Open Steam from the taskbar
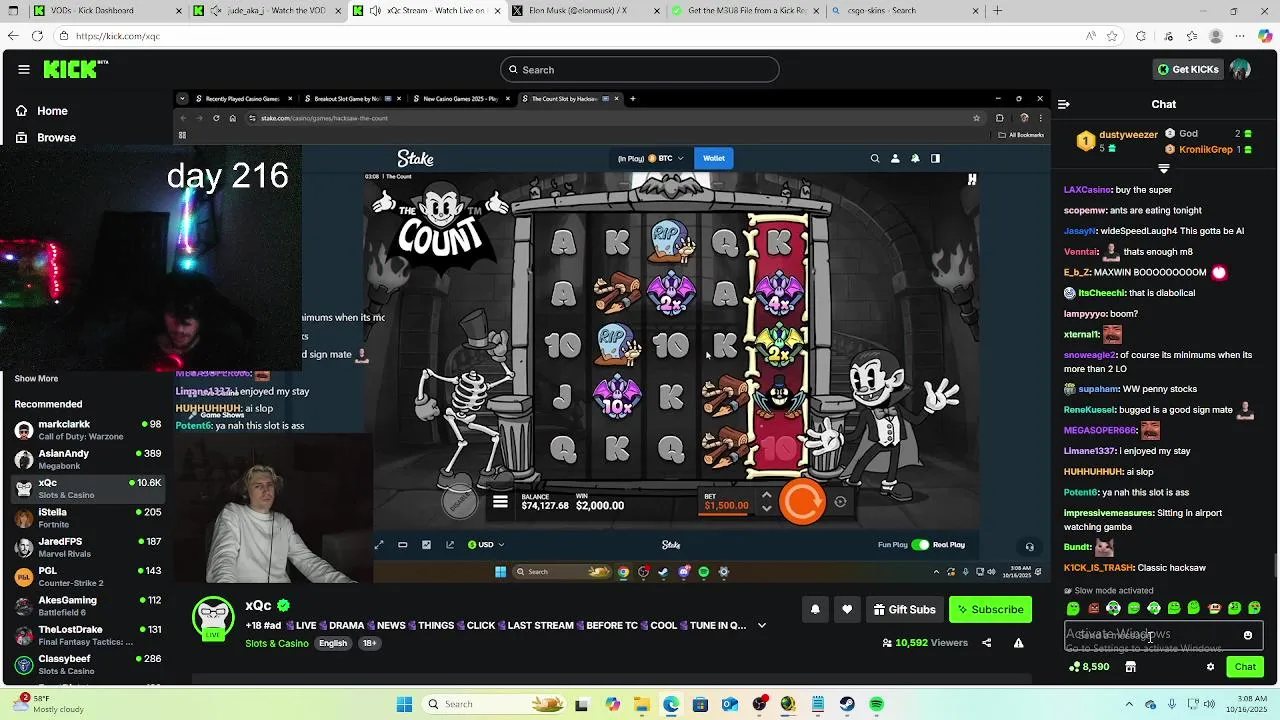The height and width of the screenshot is (720, 1280). pos(847,704)
